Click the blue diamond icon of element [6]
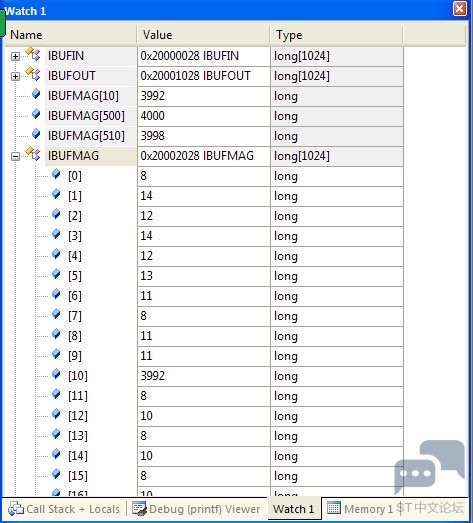The height and width of the screenshot is (523, 473). click(56, 294)
